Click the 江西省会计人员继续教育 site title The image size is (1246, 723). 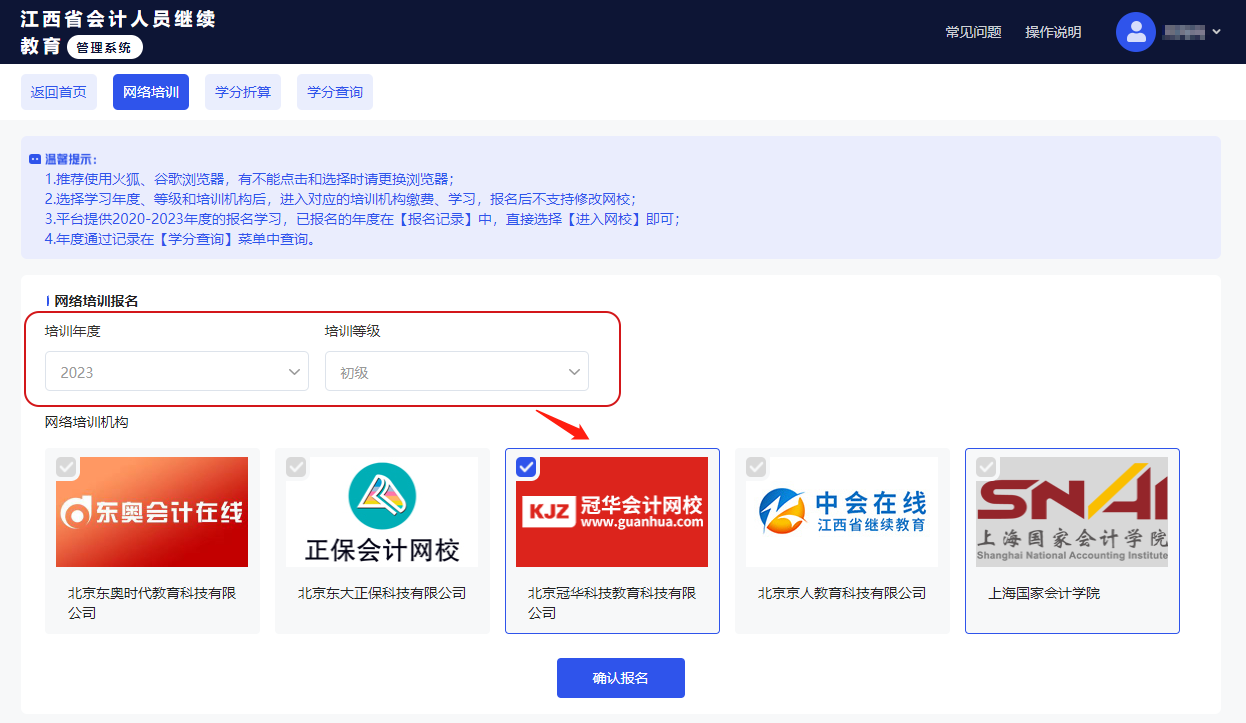(118, 32)
